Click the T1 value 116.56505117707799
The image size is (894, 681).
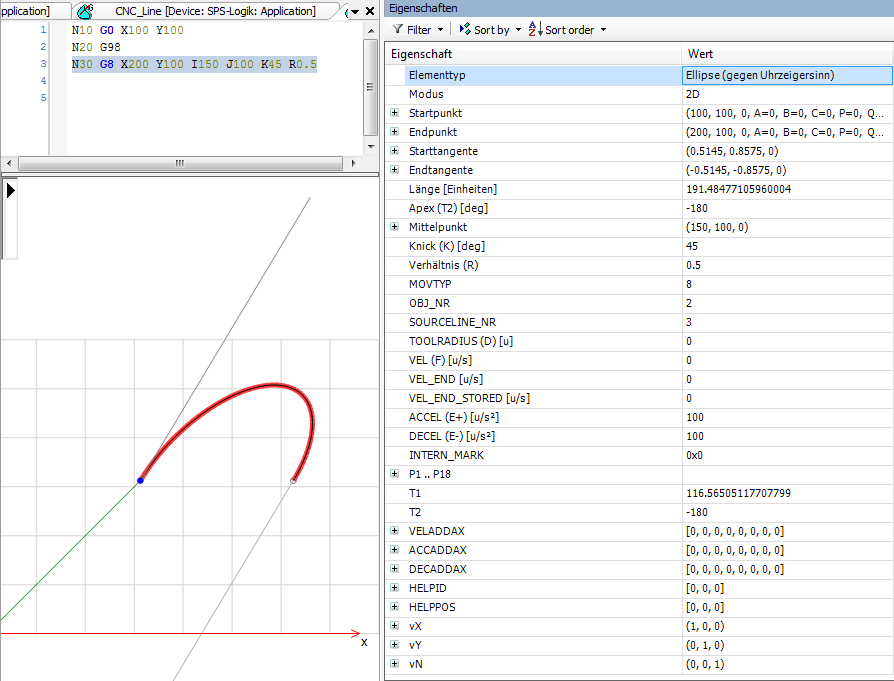tap(787, 493)
